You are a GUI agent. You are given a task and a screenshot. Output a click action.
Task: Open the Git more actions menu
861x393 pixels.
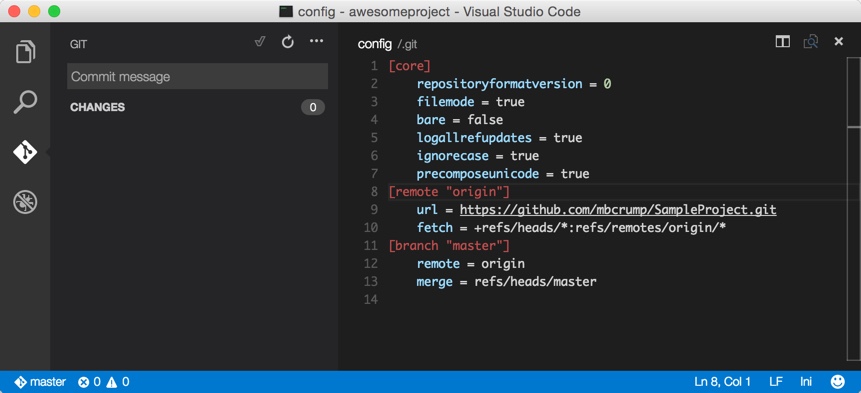tap(316, 41)
